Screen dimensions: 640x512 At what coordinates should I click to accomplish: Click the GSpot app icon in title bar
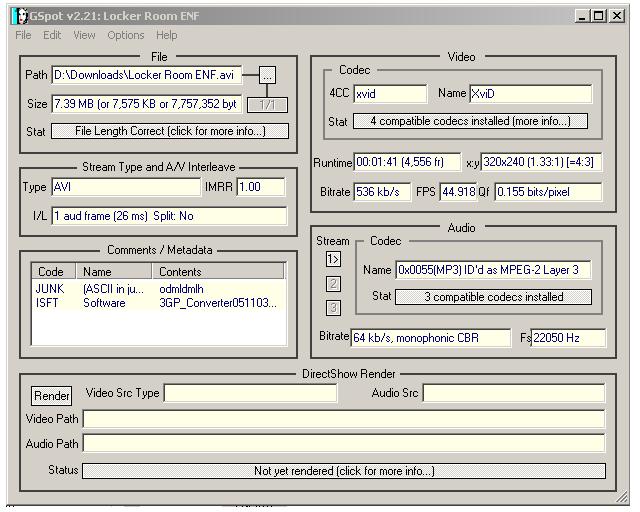[20, 16]
